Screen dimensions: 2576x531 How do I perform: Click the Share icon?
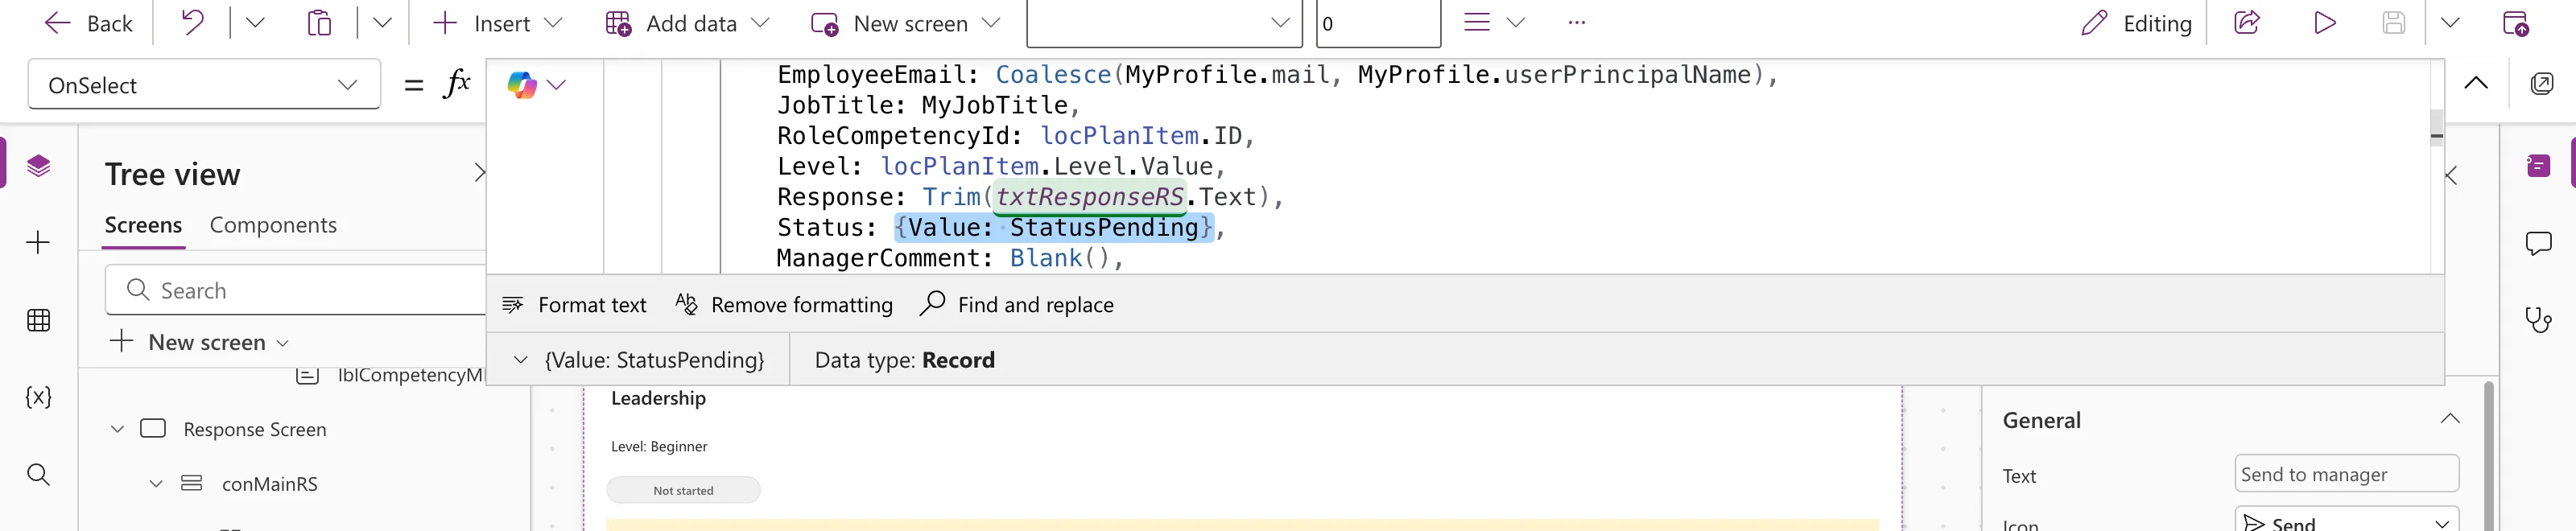pyautogui.click(x=2247, y=23)
